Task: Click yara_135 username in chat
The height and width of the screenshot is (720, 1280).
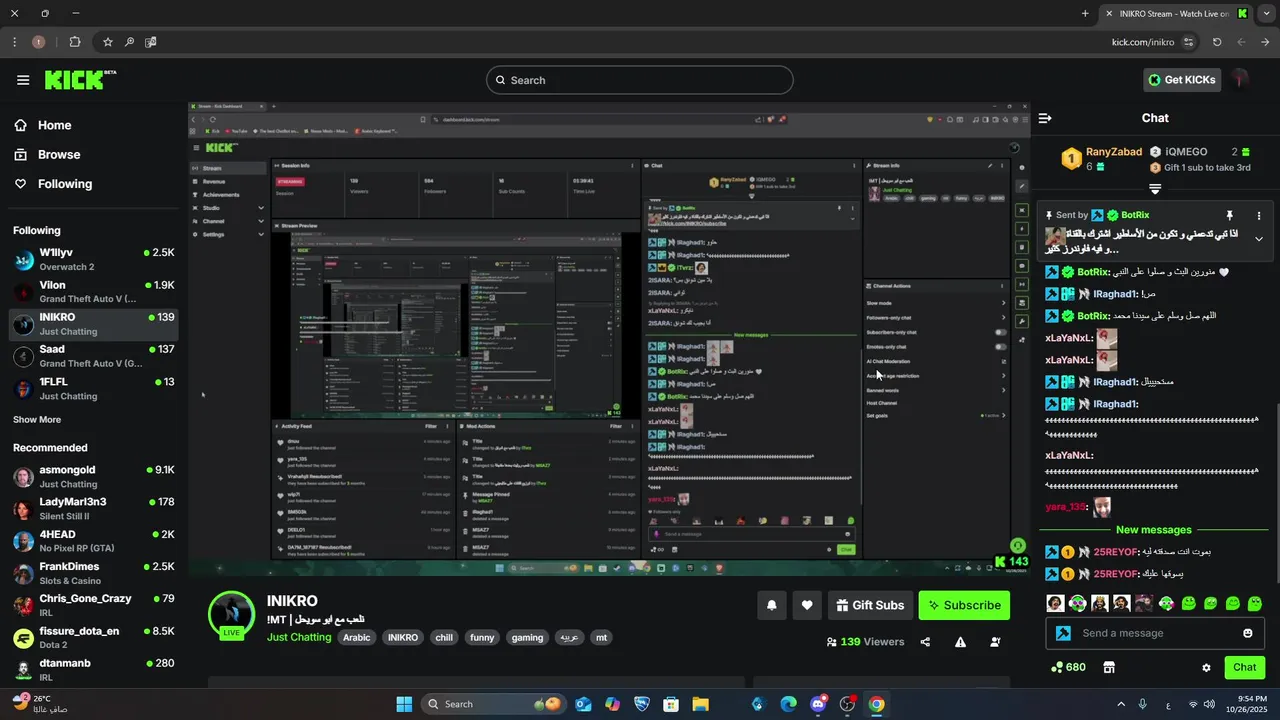Action: [1066, 507]
